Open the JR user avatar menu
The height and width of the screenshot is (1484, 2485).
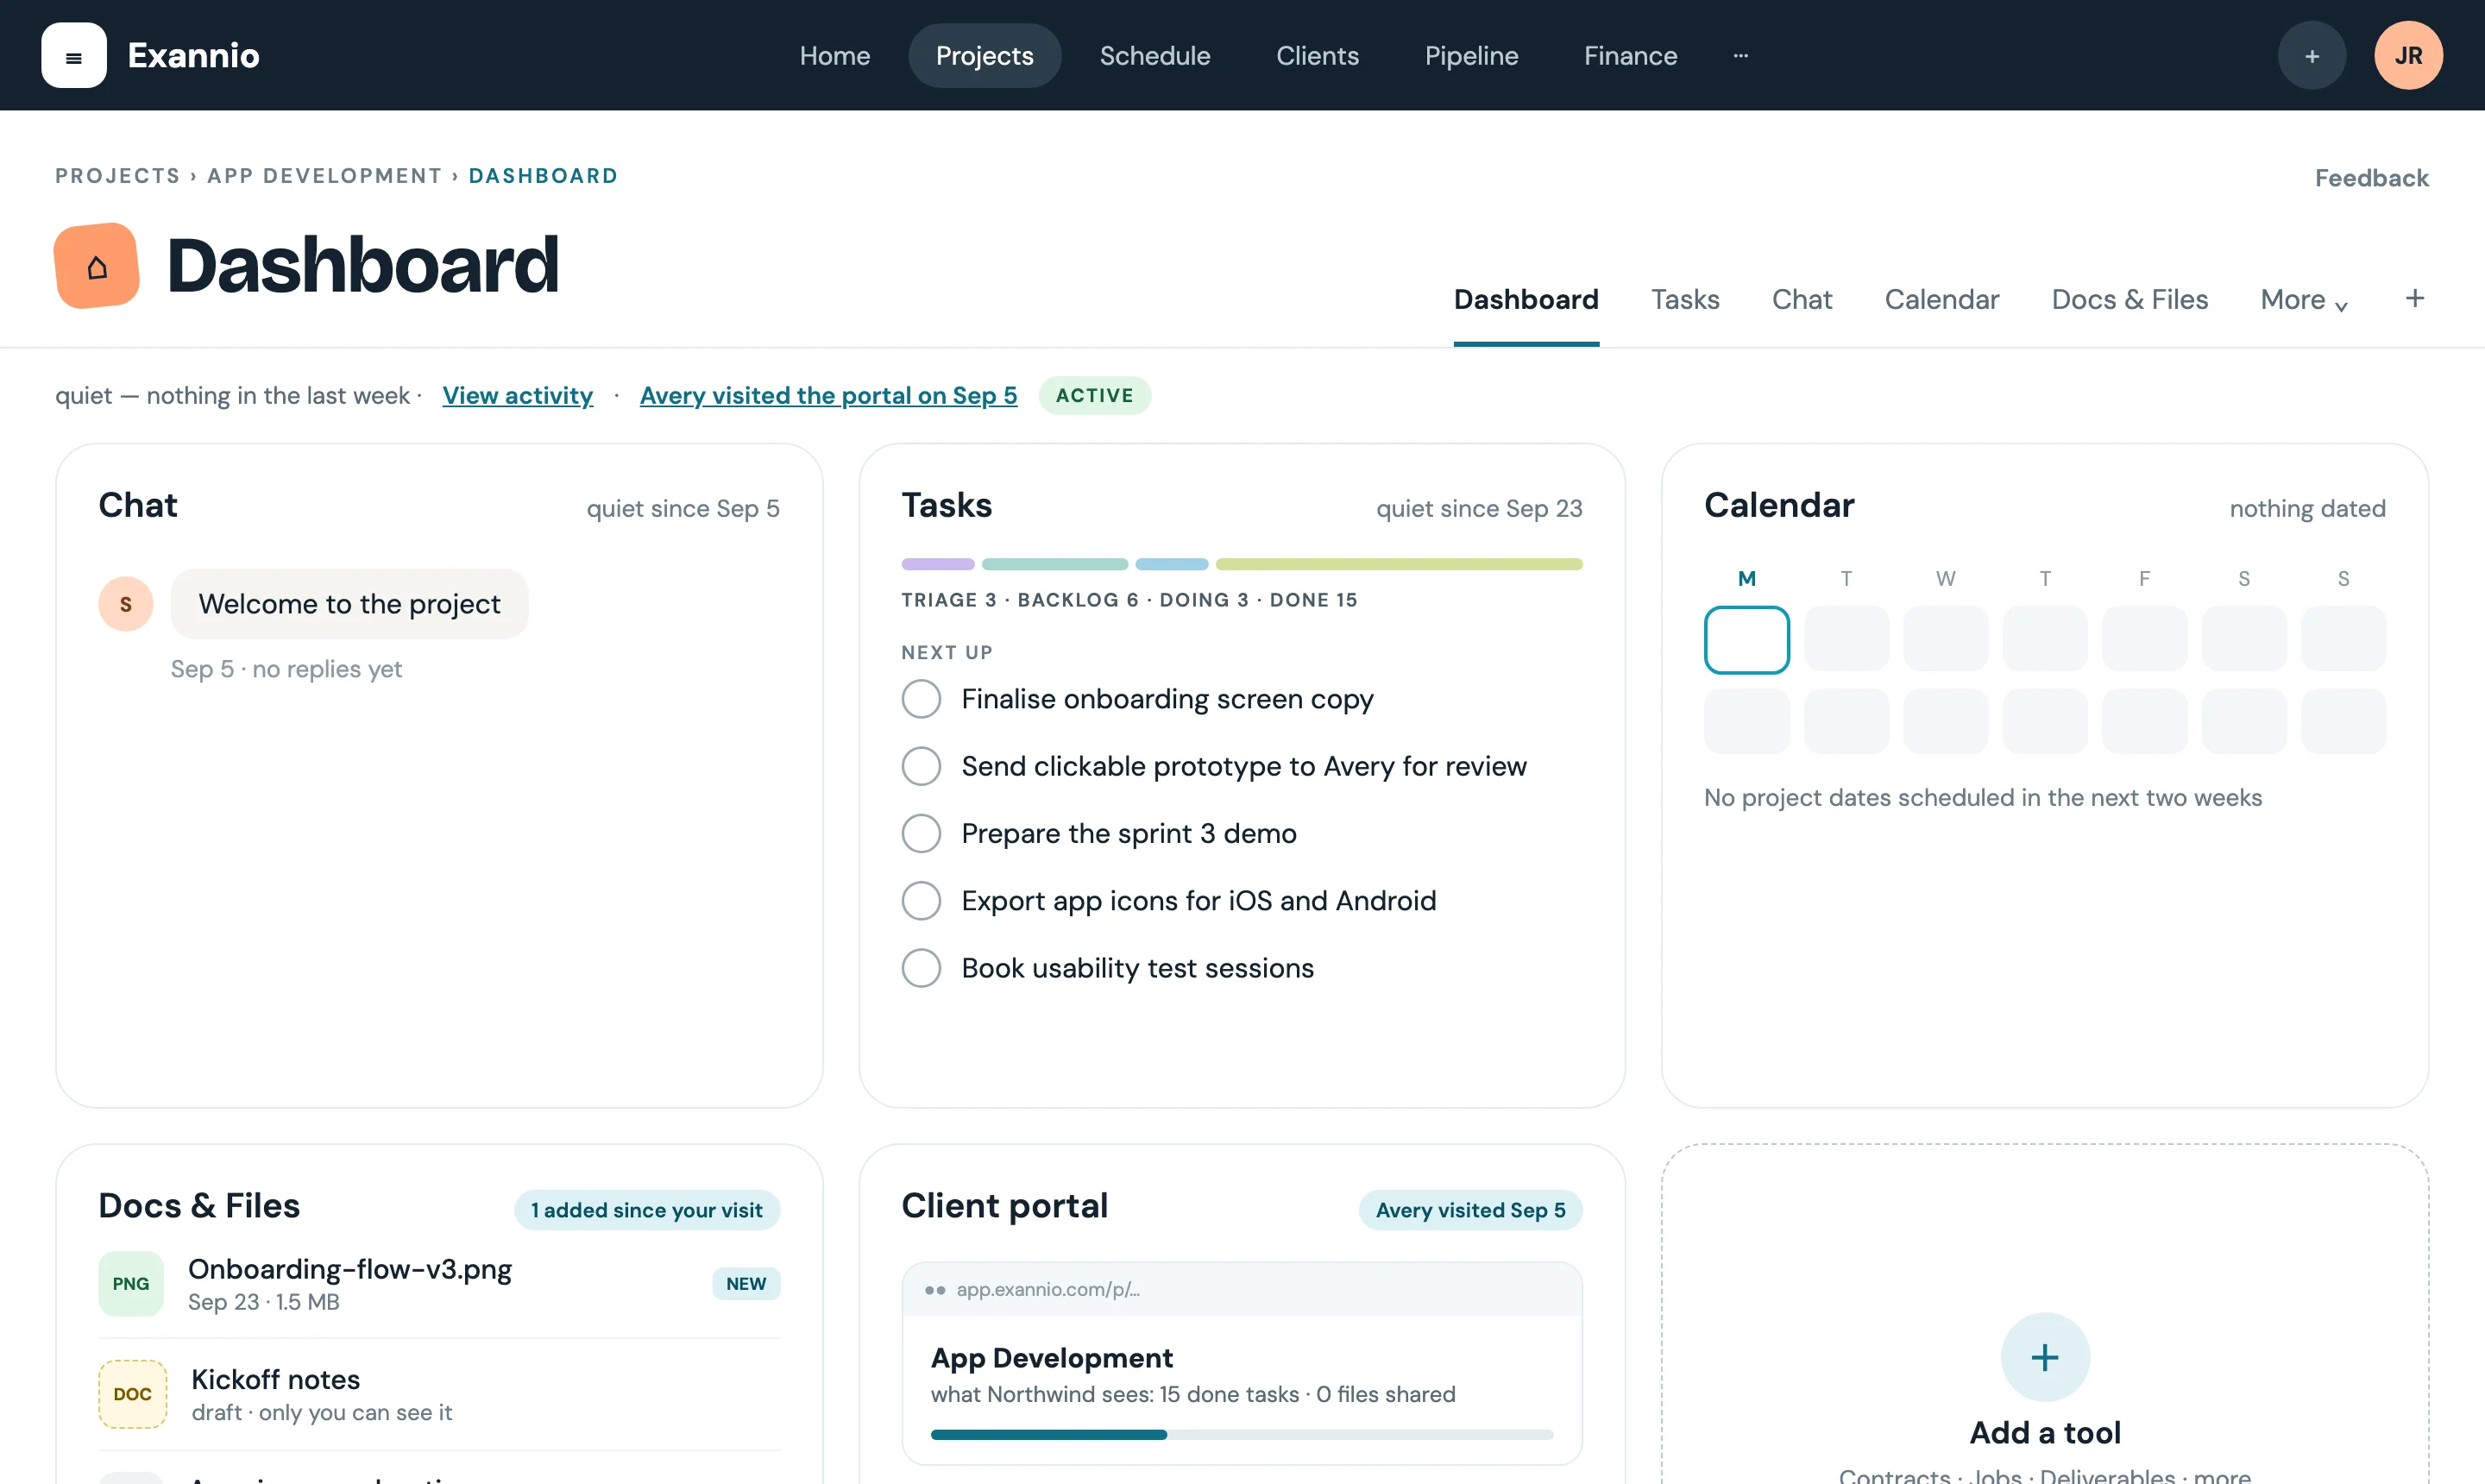coord(2408,56)
